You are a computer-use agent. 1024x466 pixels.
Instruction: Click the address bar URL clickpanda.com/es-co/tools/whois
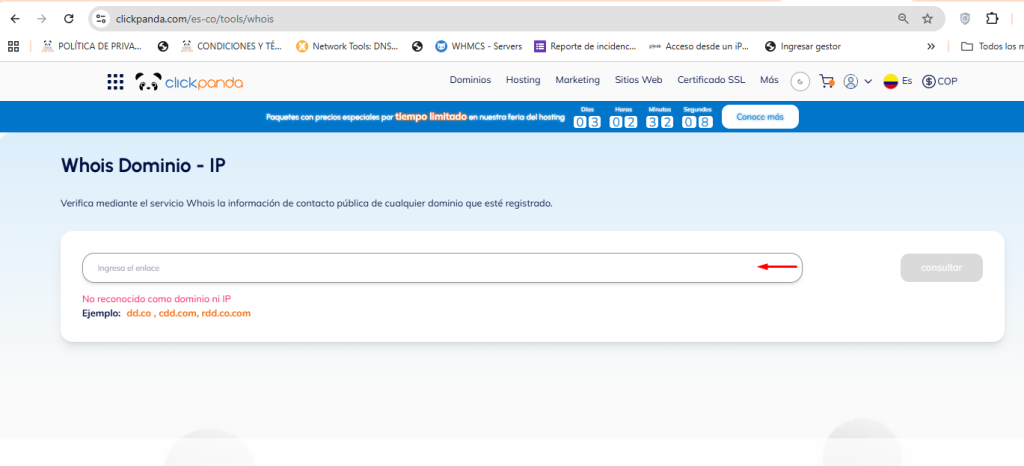pyautogui.click(x=195, y=19)
